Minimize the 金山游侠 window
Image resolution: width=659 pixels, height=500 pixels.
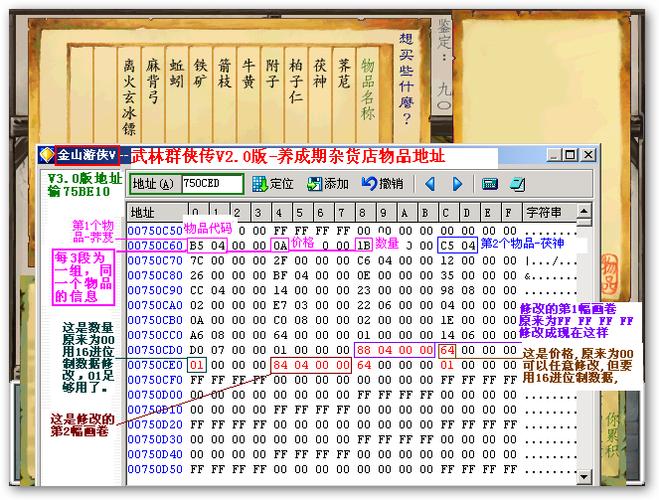(x=554, y=155)
